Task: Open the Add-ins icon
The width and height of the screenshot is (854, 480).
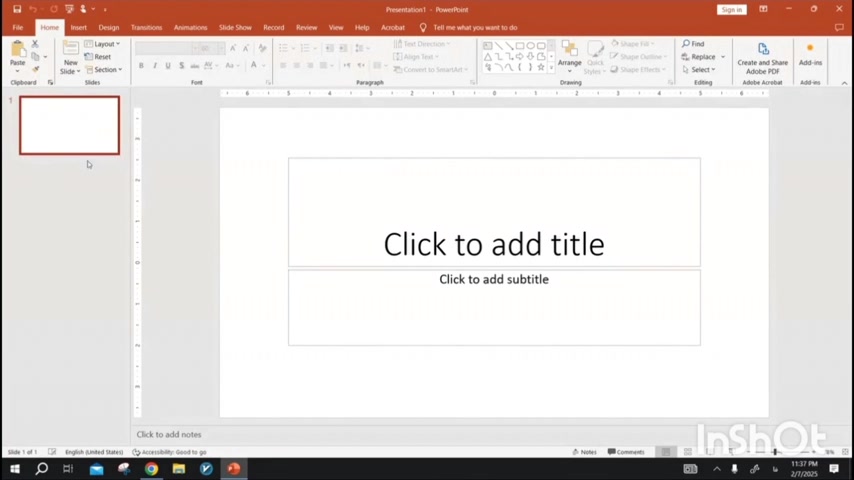Action: tap(810, 50)
